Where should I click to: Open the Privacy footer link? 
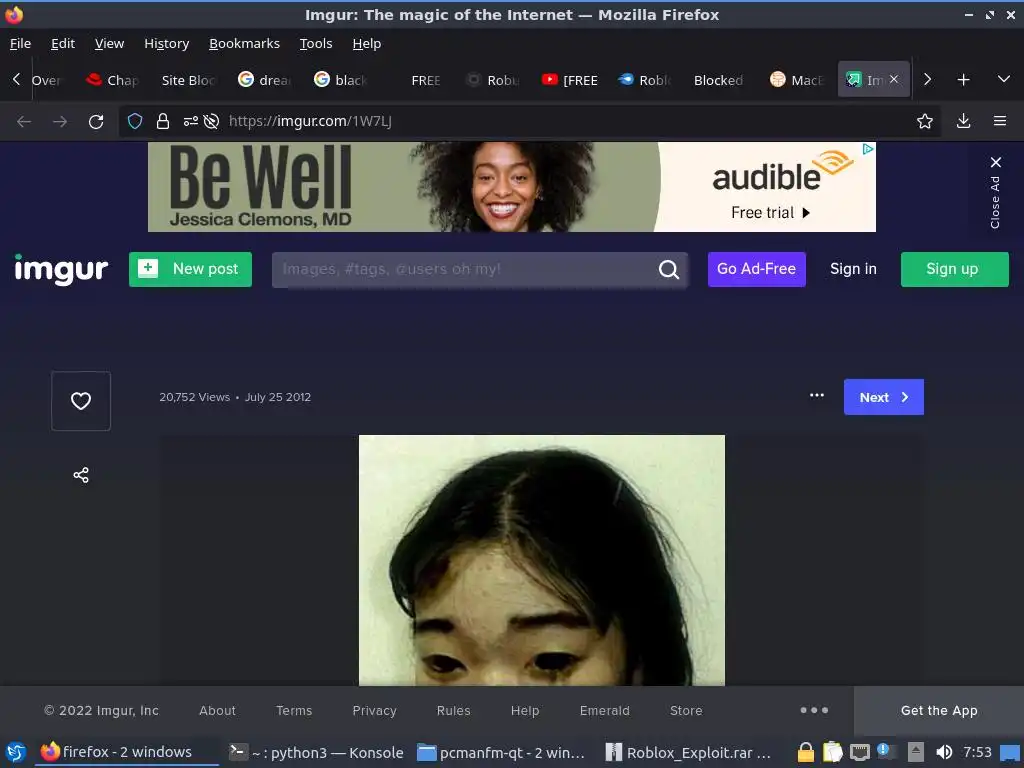click(374, 711)
